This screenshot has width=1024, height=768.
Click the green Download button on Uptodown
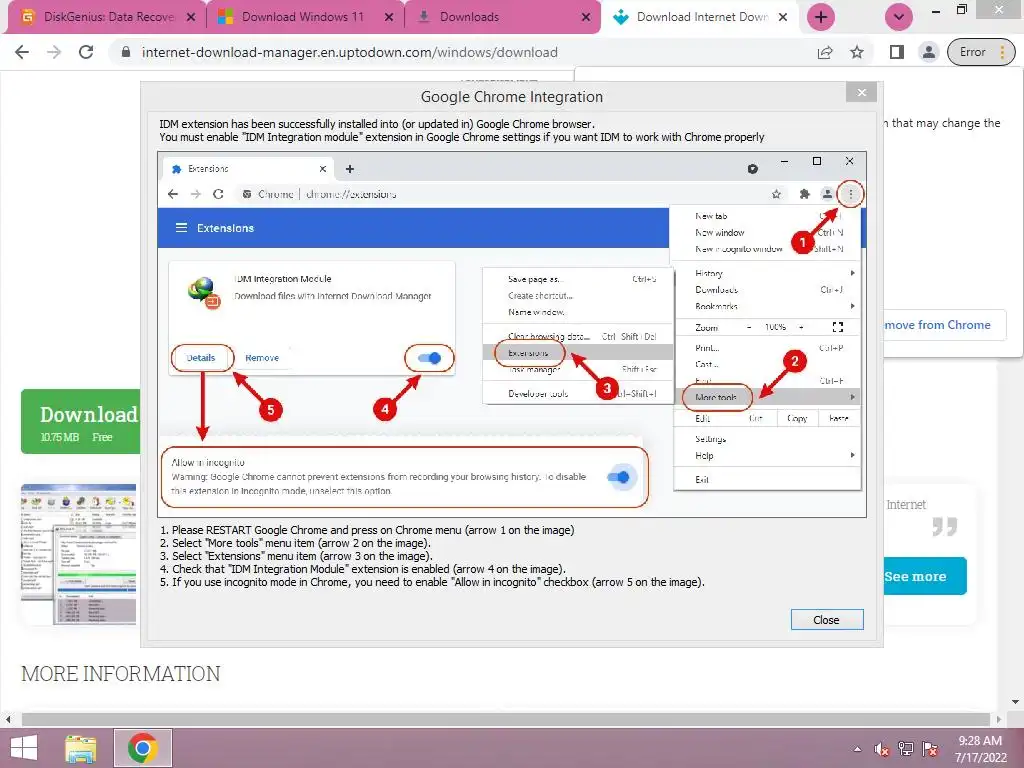(80, 422)
